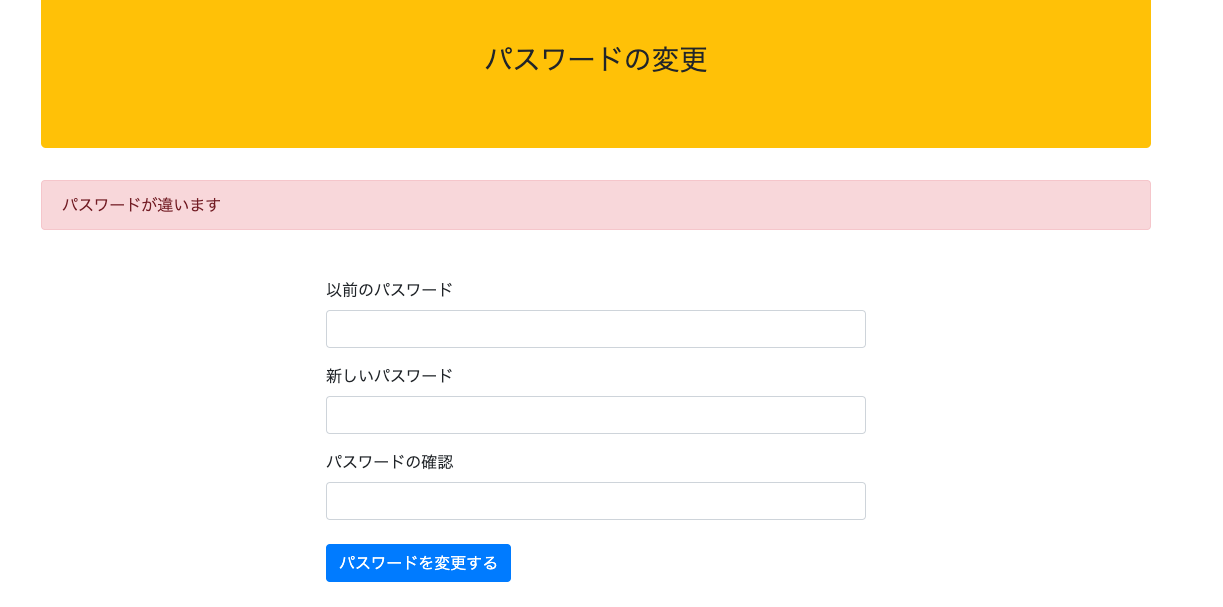Click inside the middle form field
Image resolution: width=1223 pixels, height=607 pixels.
[595, 414]
